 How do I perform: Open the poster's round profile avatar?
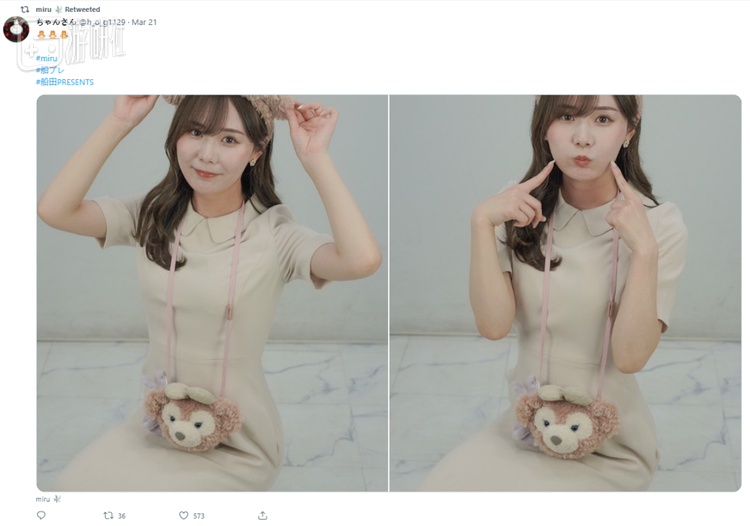pos(16,29)
